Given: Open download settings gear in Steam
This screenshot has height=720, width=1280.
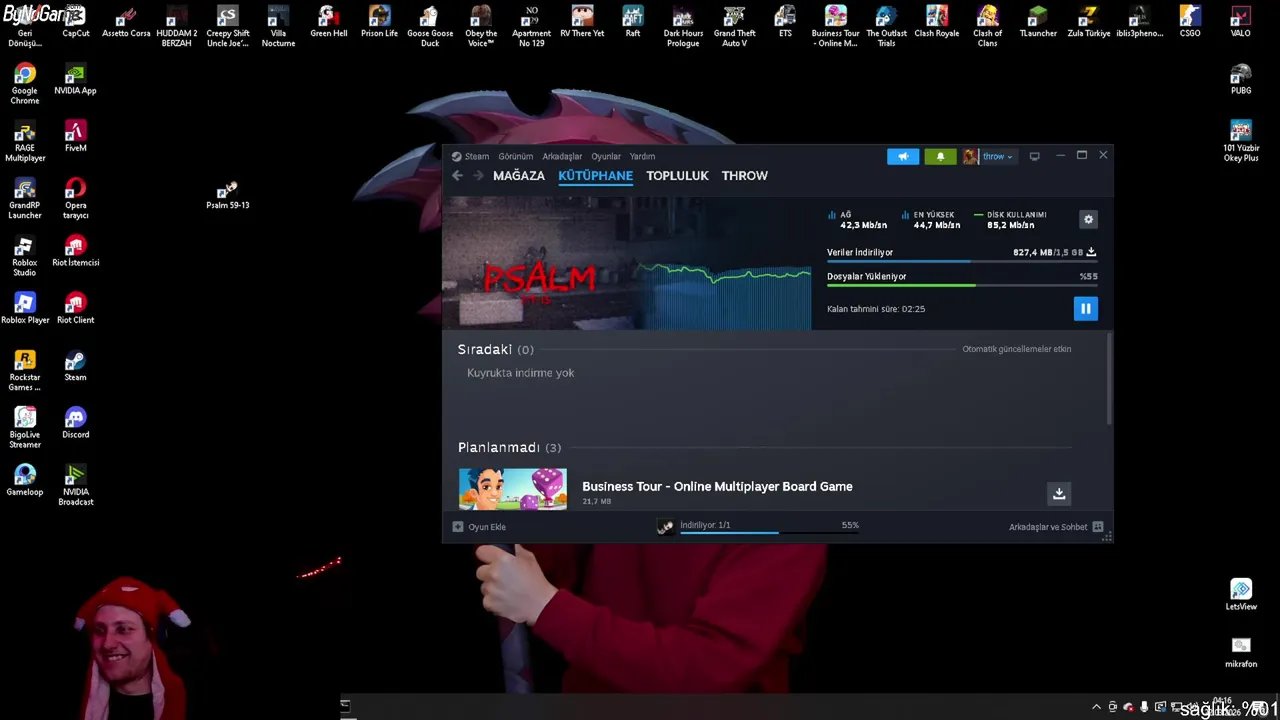Looking at the screenshot, I should click(x=1089, y=220).
